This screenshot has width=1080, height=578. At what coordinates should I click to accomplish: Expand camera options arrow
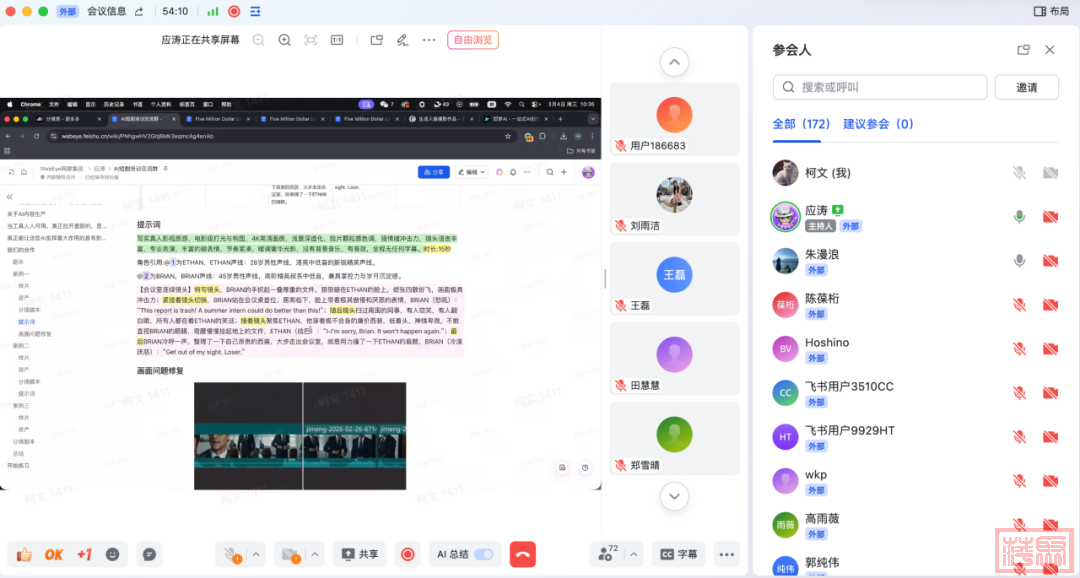[x=315, y=554]
